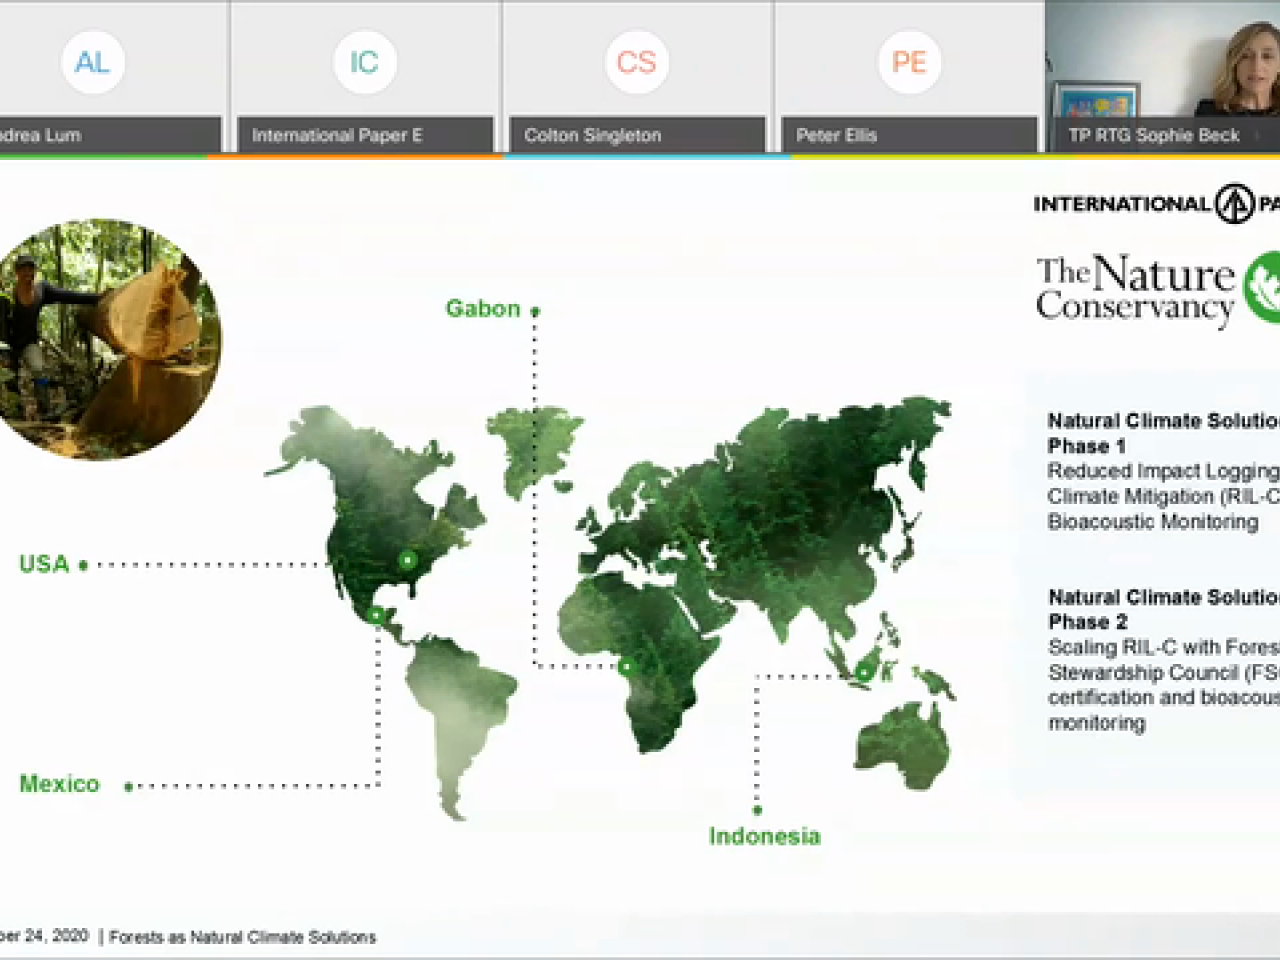1280x960 pixels.
Task: Select Colton Singleton participant name
Action: (592, 135)
